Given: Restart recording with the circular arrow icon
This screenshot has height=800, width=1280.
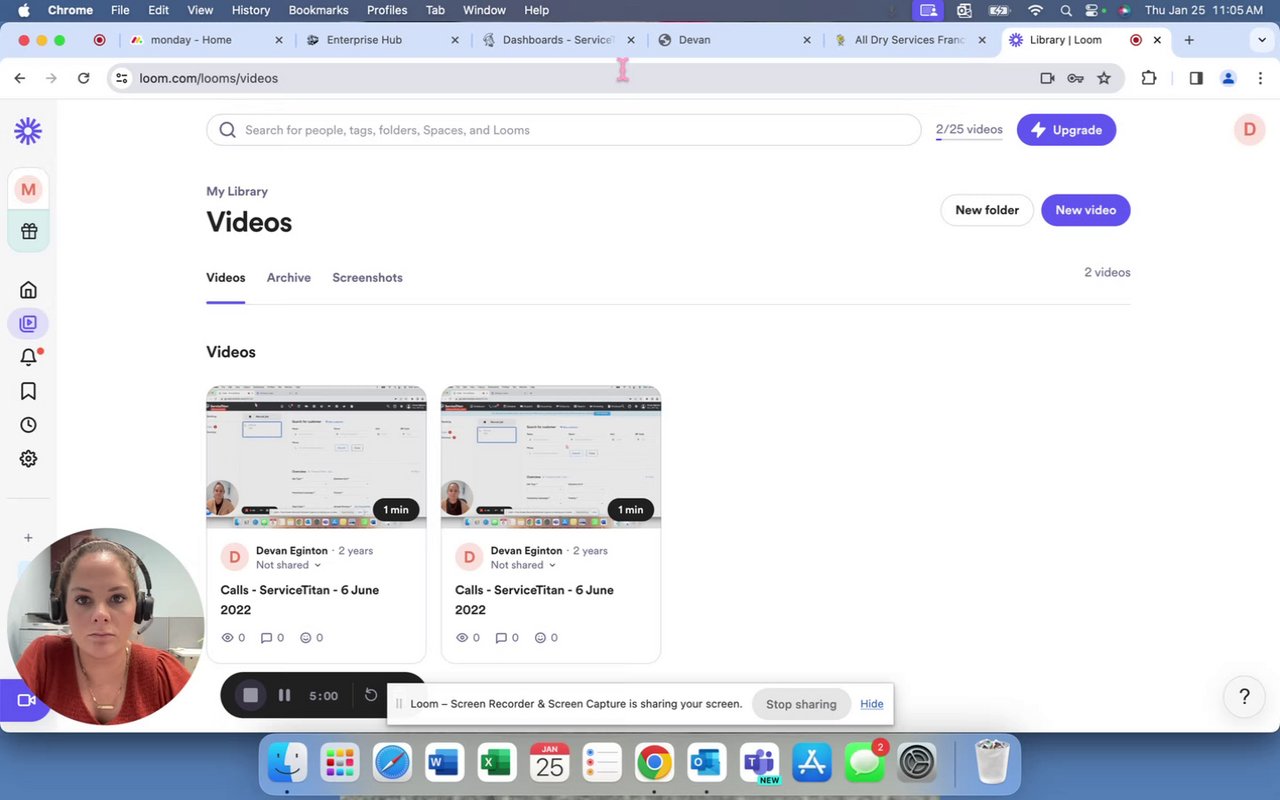Looking at the screenshot, I should point(371,695).
